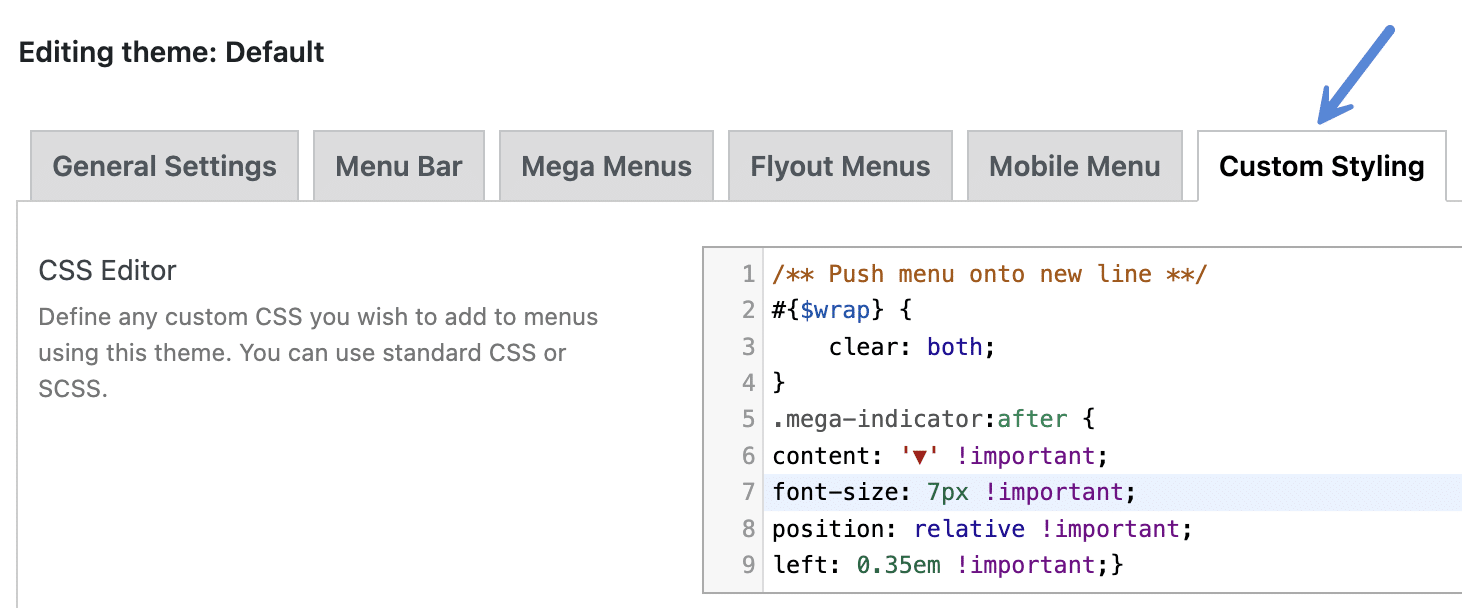Viewport: 1462px width, 608px height.
Task: Select the Mega Menus tab
Action: click(x=605, y=166)
